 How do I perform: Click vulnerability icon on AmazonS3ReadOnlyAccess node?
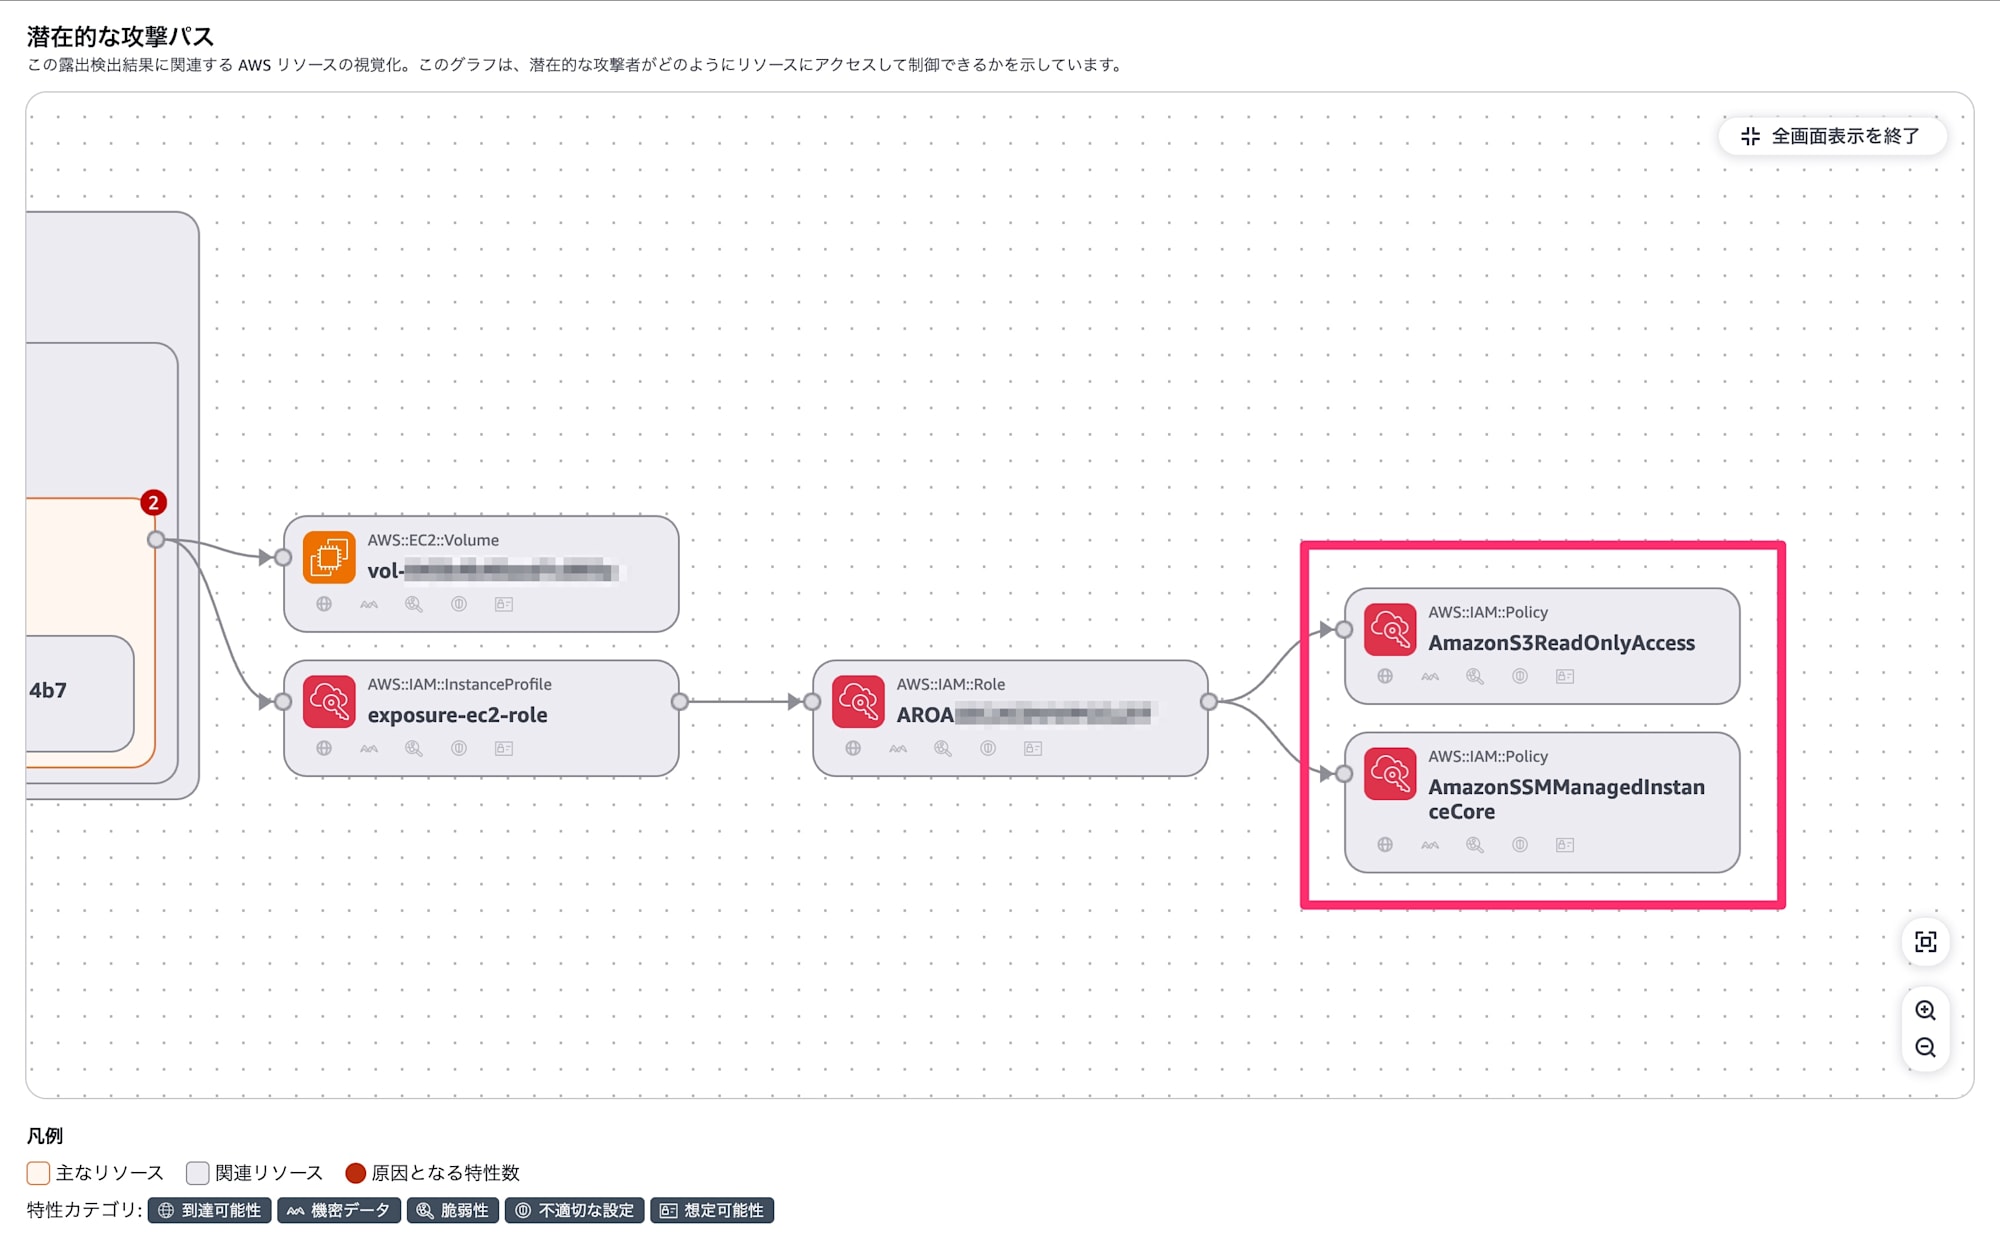click(1475, 676)
